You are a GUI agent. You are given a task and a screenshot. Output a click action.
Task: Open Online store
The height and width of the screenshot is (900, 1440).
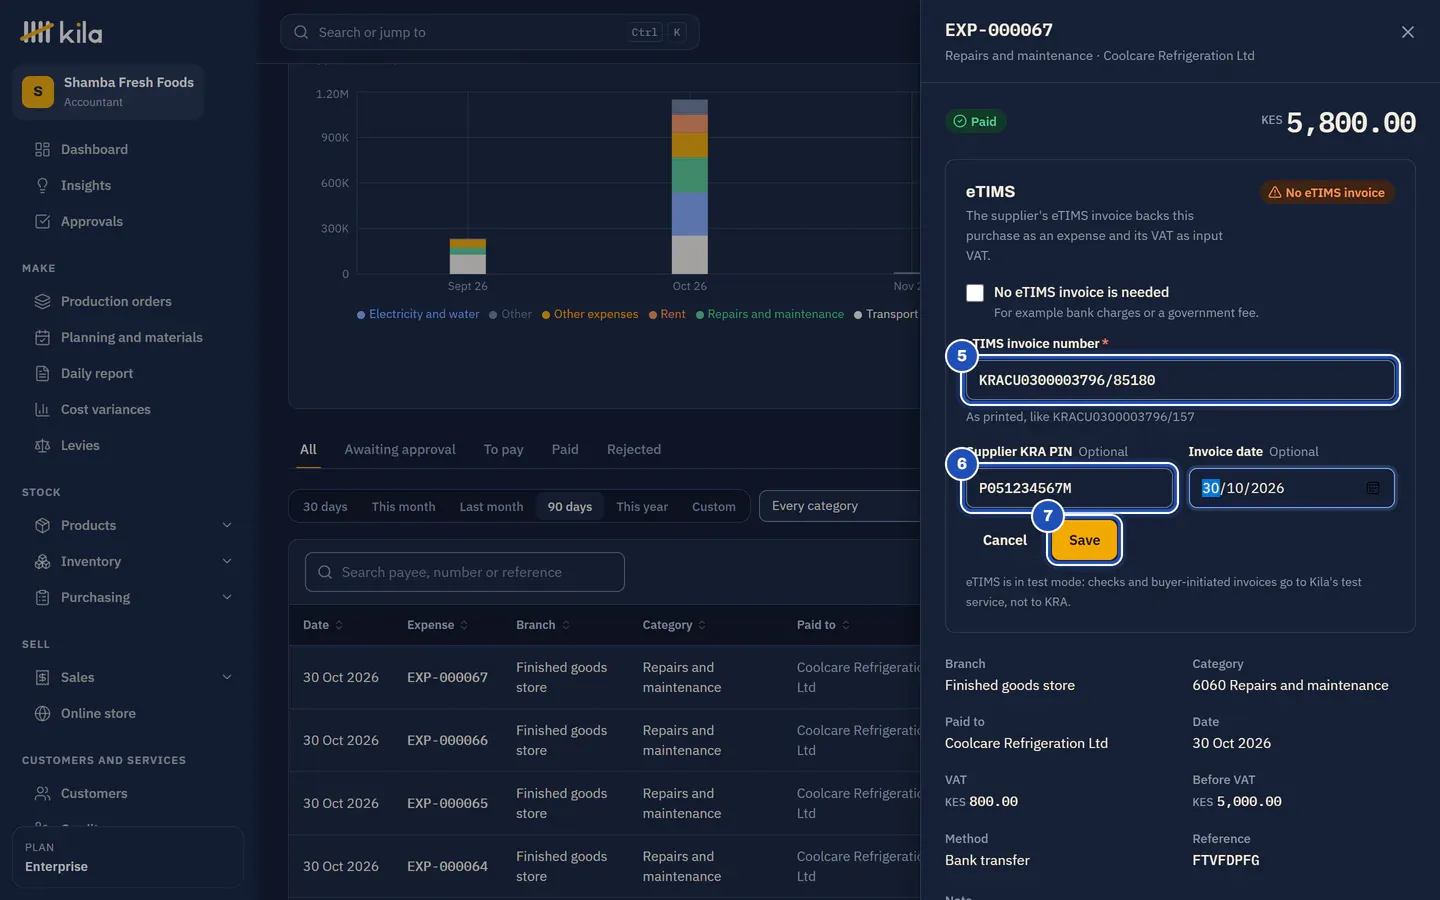98,713
